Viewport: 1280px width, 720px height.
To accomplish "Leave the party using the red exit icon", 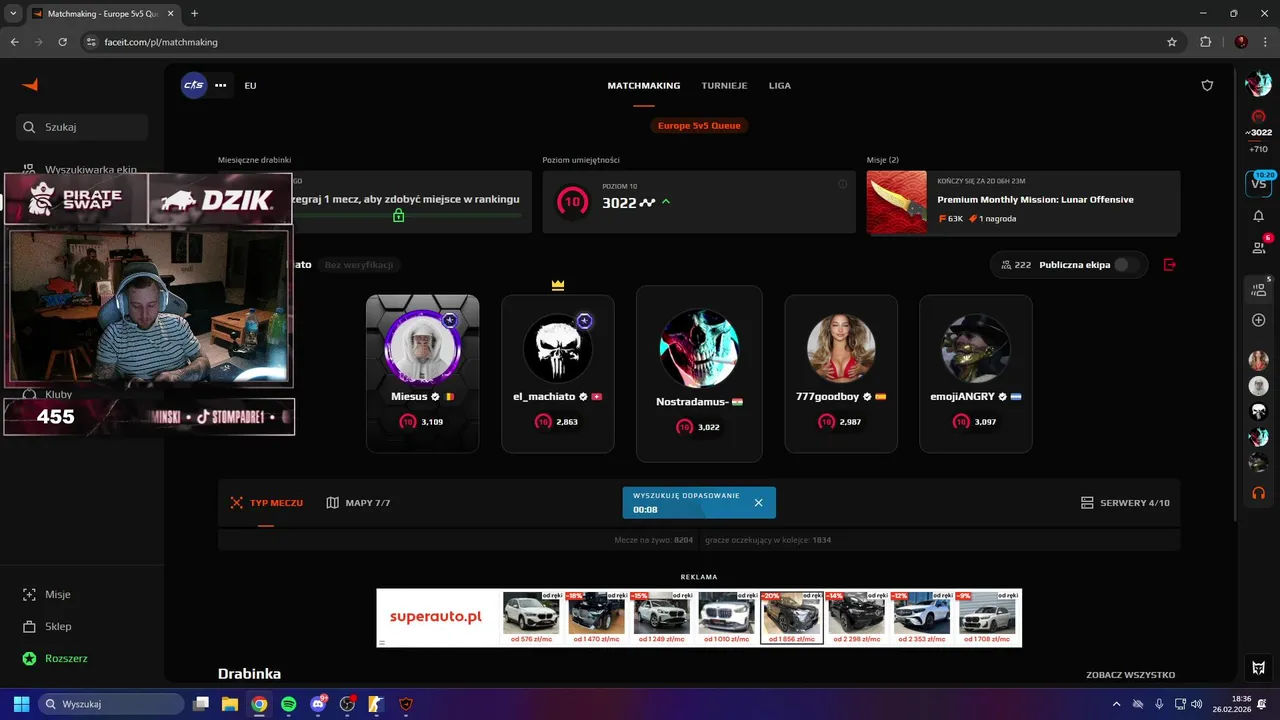I will tap(1170, 265).
